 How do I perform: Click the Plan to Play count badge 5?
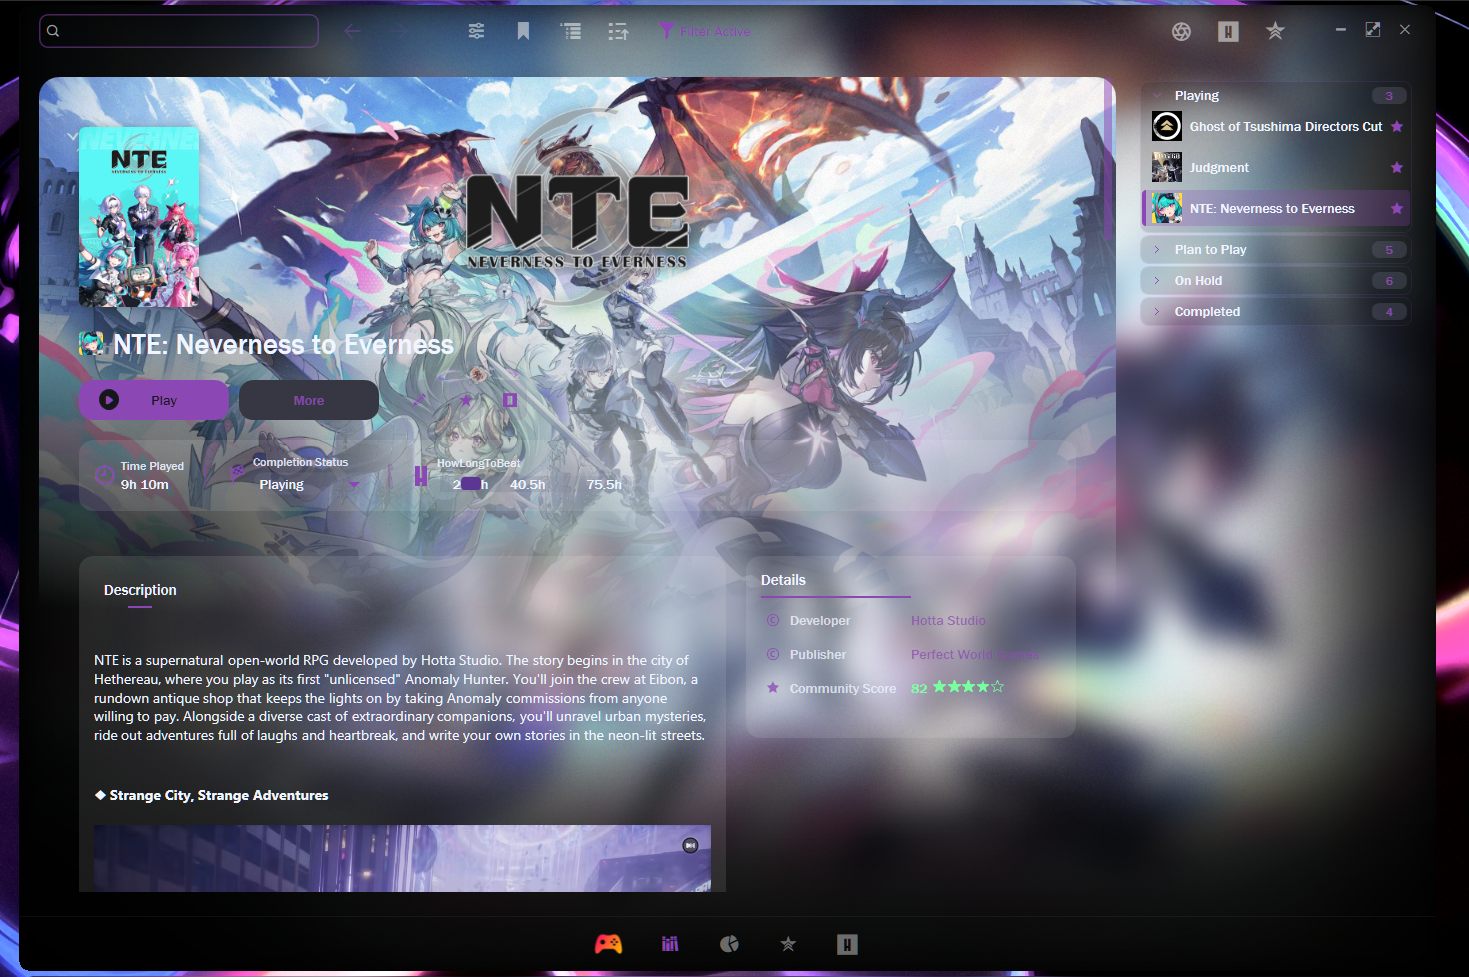tap(1389, 249)
